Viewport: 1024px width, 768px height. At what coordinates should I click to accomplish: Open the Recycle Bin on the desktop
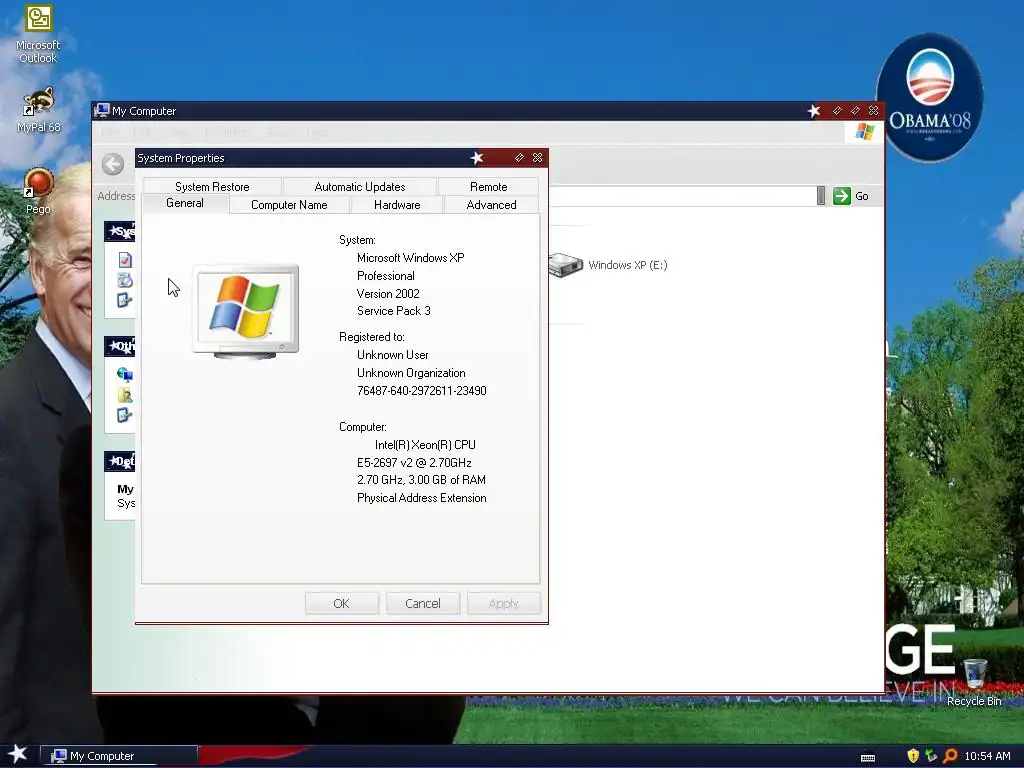(974, 682)
